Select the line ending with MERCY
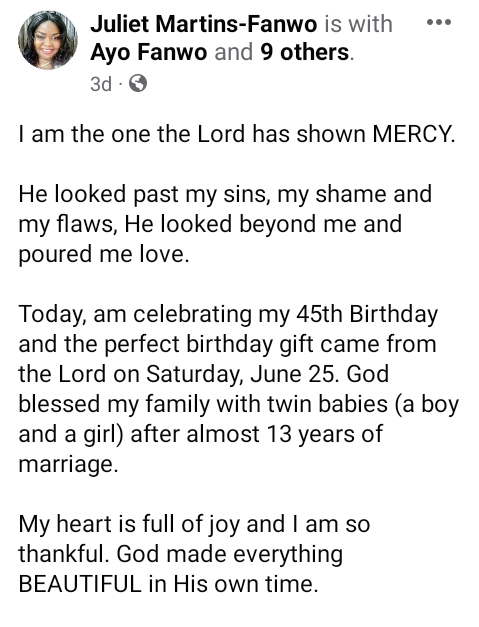This screenshot has height=627, width=479. pos(237,134)
